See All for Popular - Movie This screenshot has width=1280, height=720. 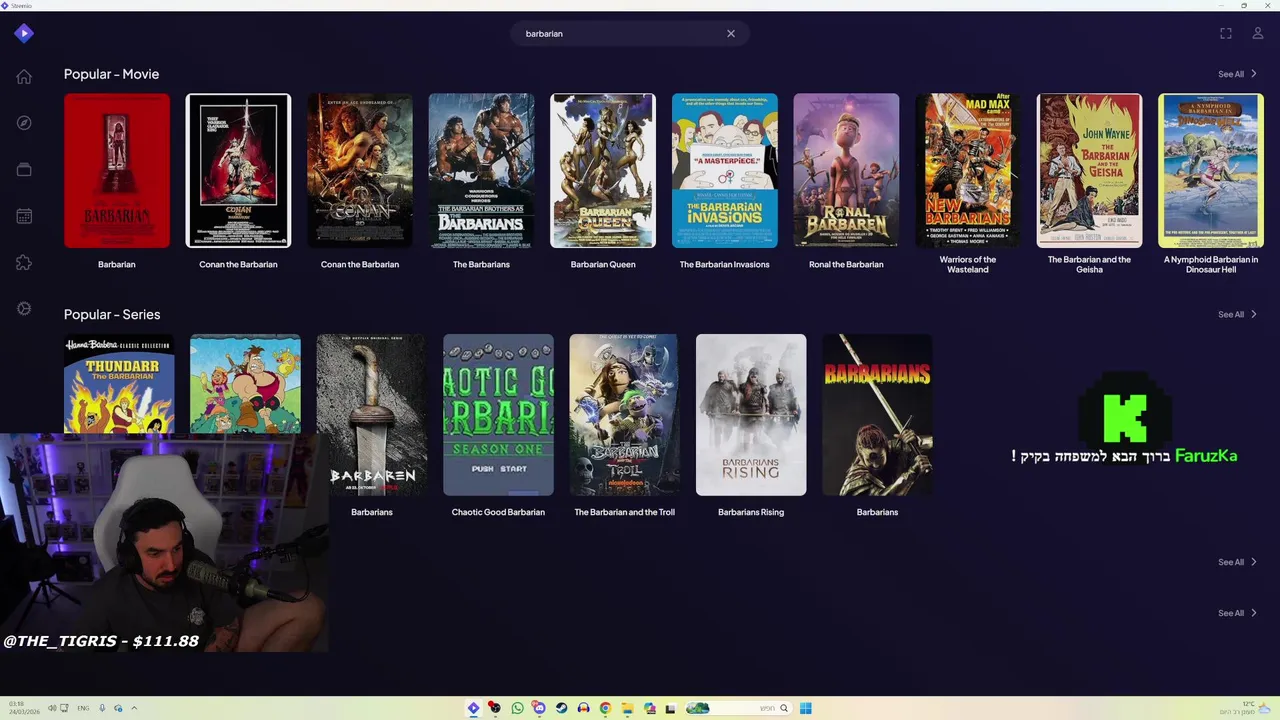coord(1237,74)
